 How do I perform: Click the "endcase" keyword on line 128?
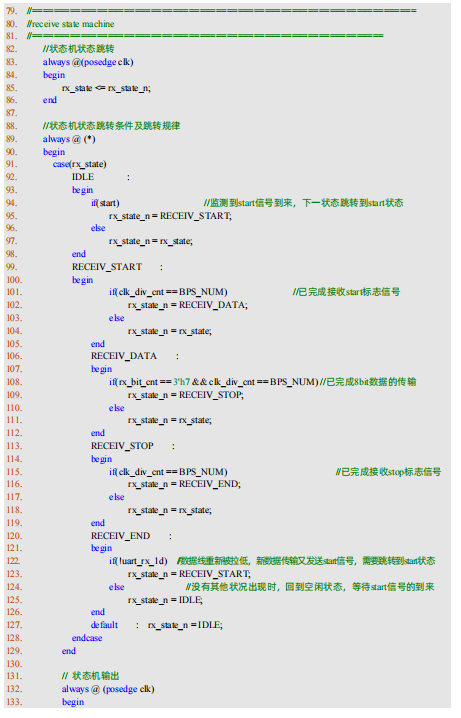[x=87, y=638]
